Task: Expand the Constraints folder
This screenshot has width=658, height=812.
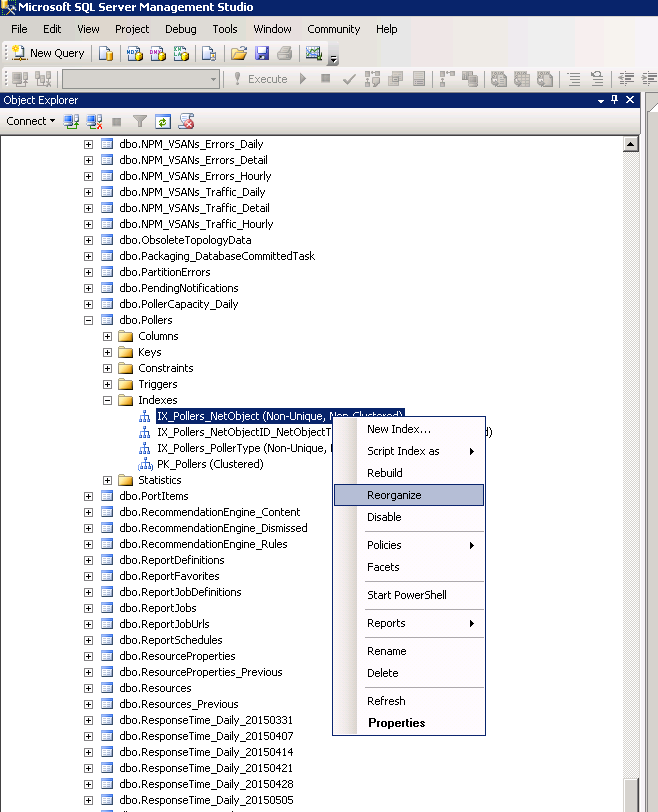Action: tap(107, 368)
